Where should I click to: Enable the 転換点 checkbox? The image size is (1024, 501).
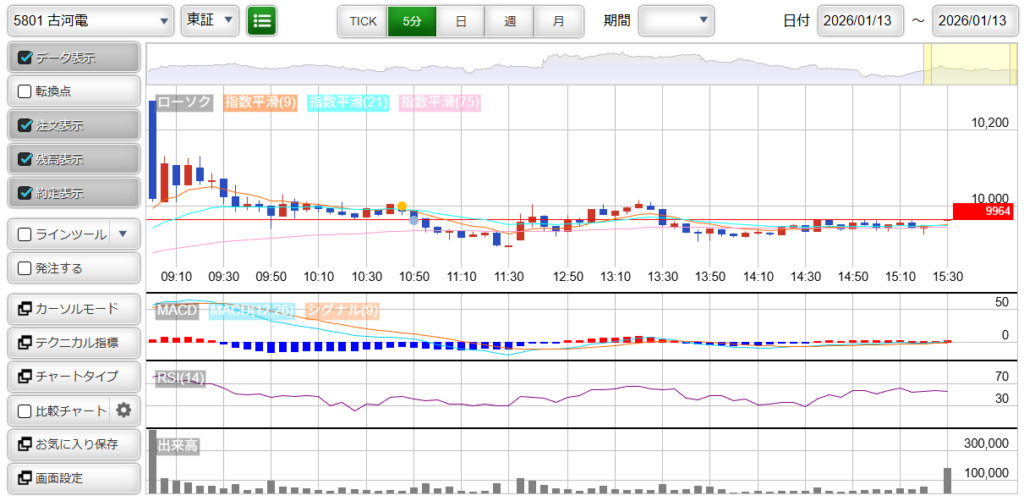coord(26,91)
